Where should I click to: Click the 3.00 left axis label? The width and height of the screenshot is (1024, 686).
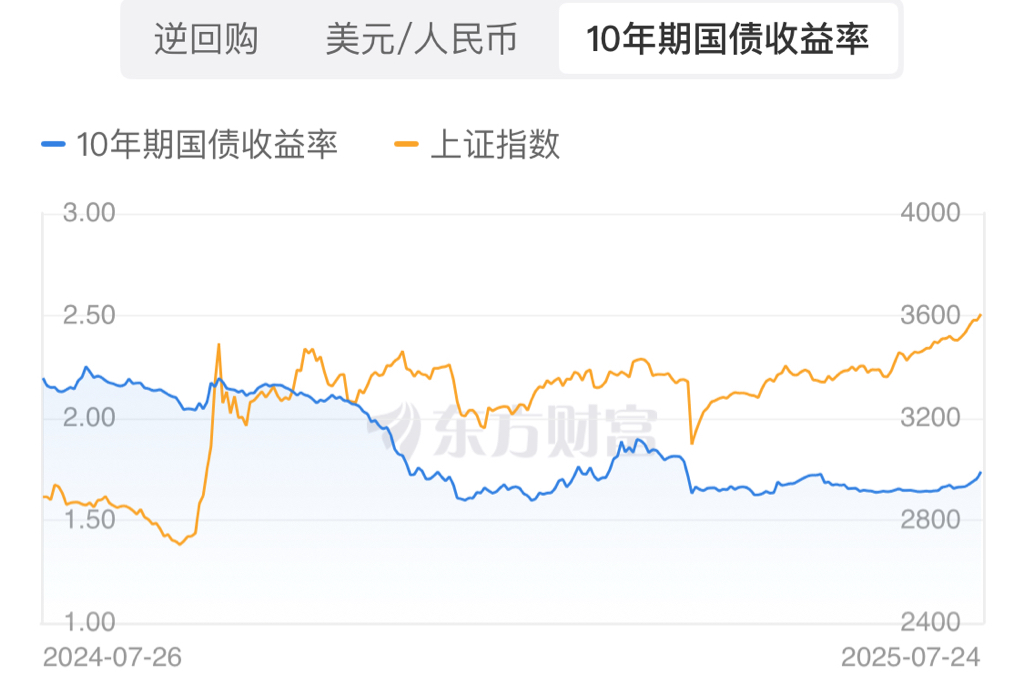pyautogui.click(x=90, y=213)
